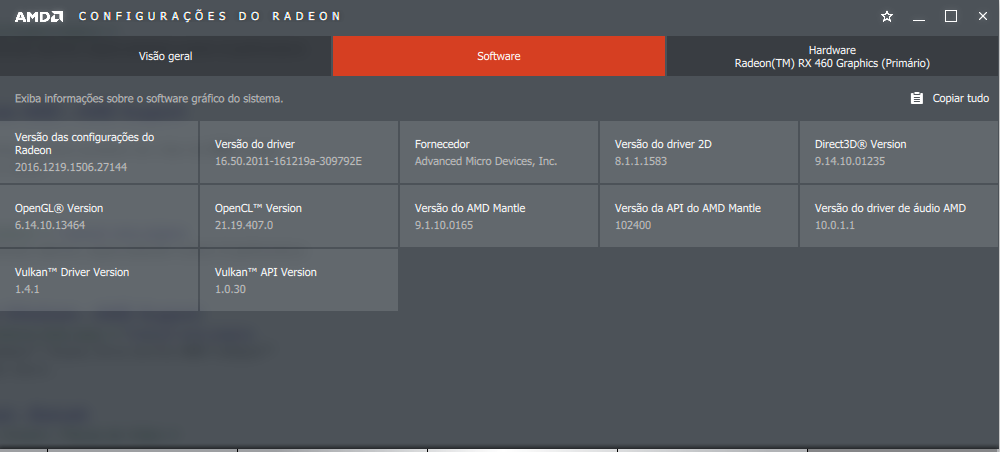Viewport: 1000px width, 452px height.
Task: Maximize the Radeon settings window
Action: click(x=951, y=16)
